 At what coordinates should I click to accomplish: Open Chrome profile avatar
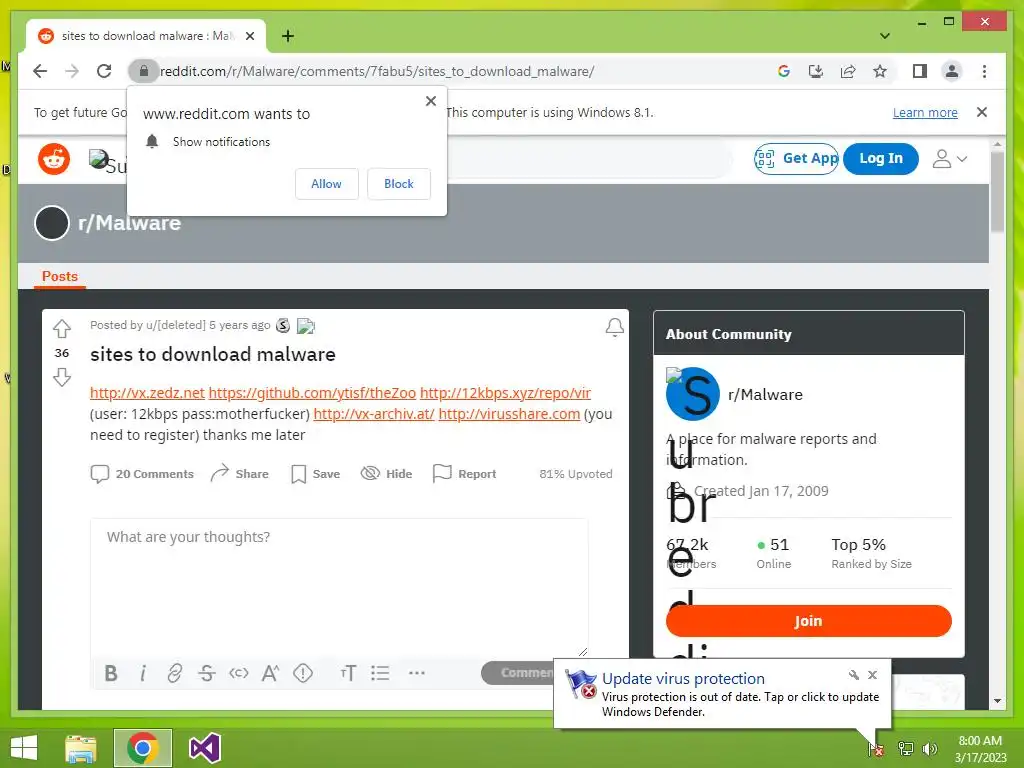(952, 71)
